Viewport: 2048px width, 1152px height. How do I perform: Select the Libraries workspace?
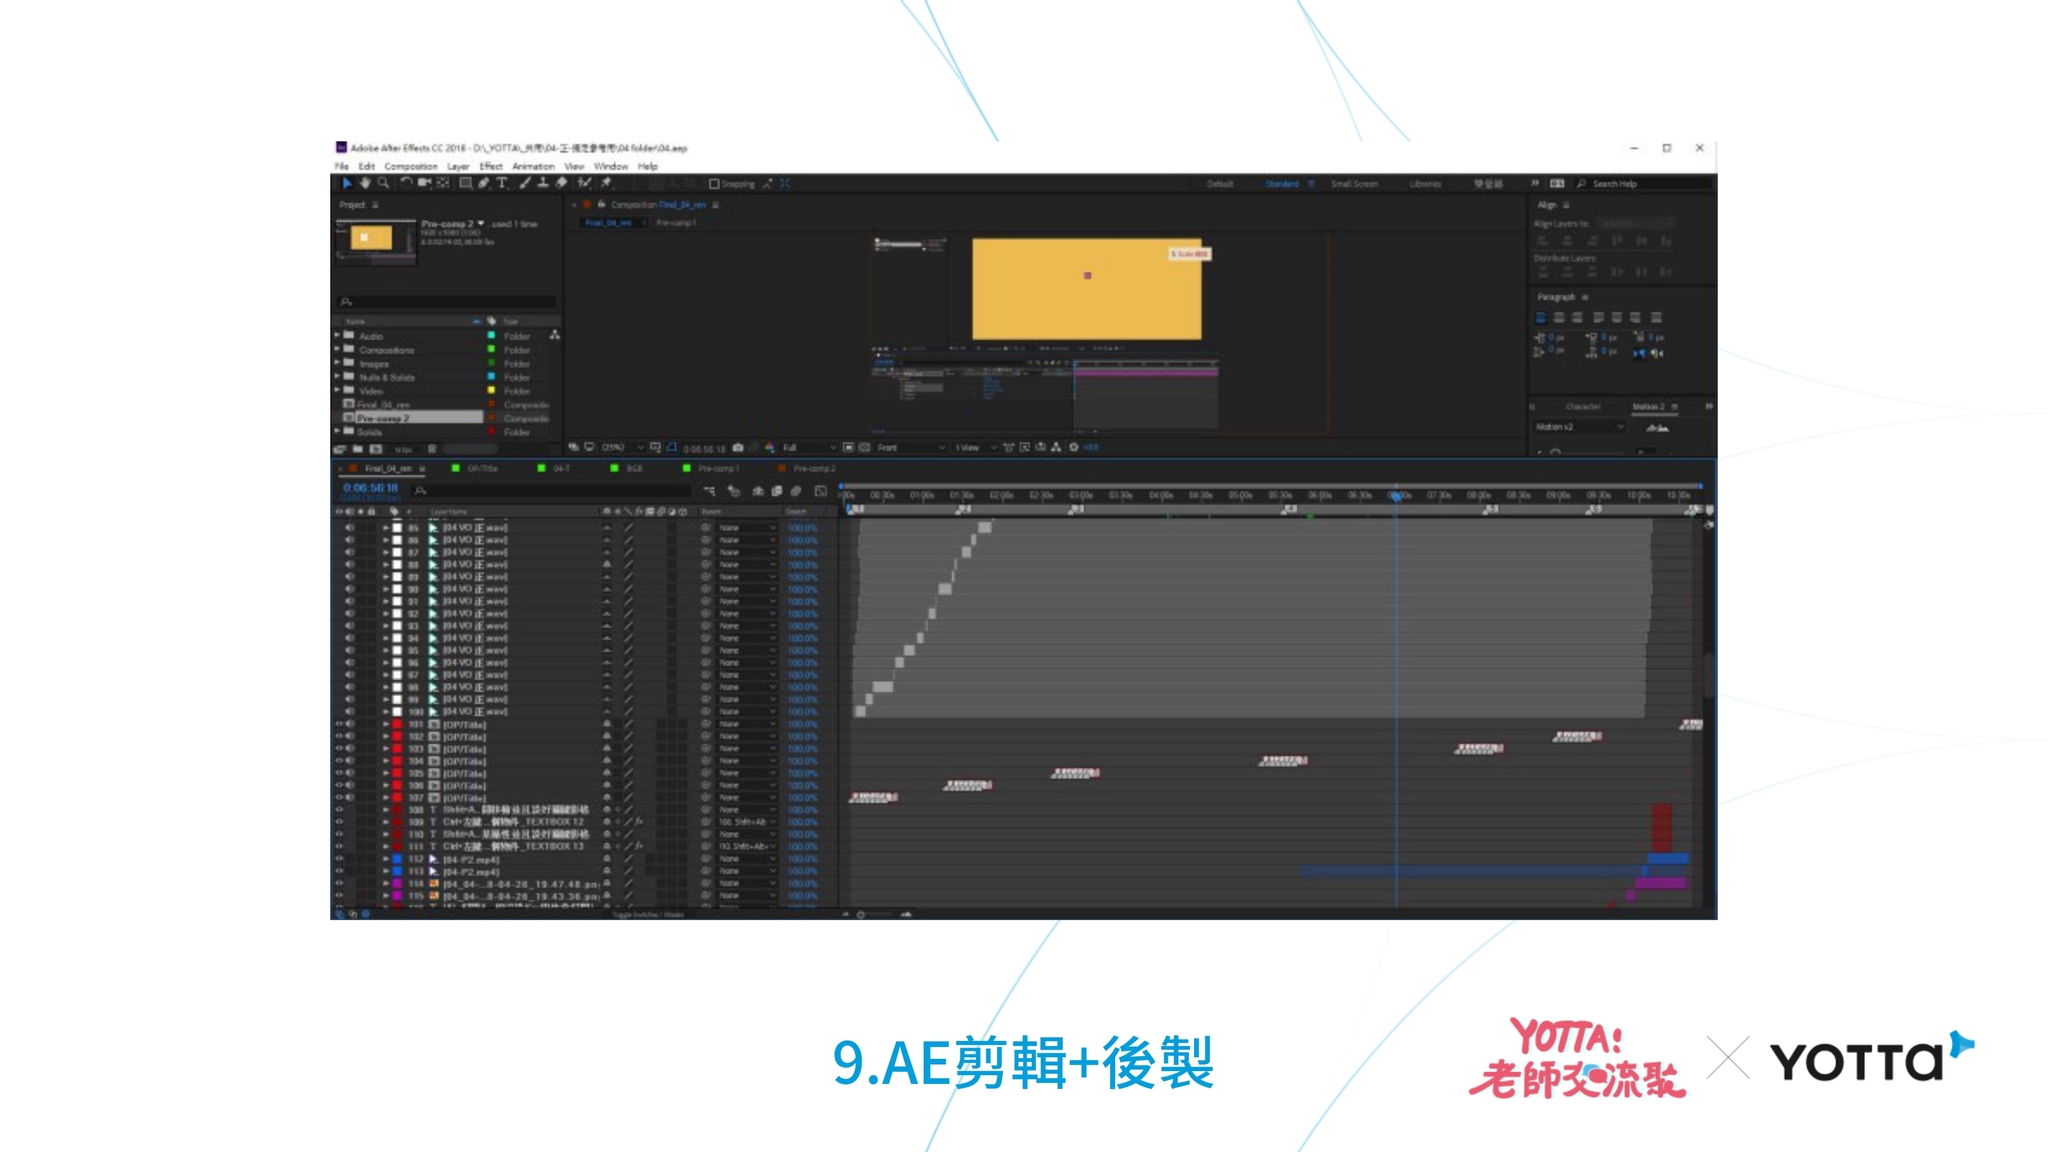[x=1425, y=184]
